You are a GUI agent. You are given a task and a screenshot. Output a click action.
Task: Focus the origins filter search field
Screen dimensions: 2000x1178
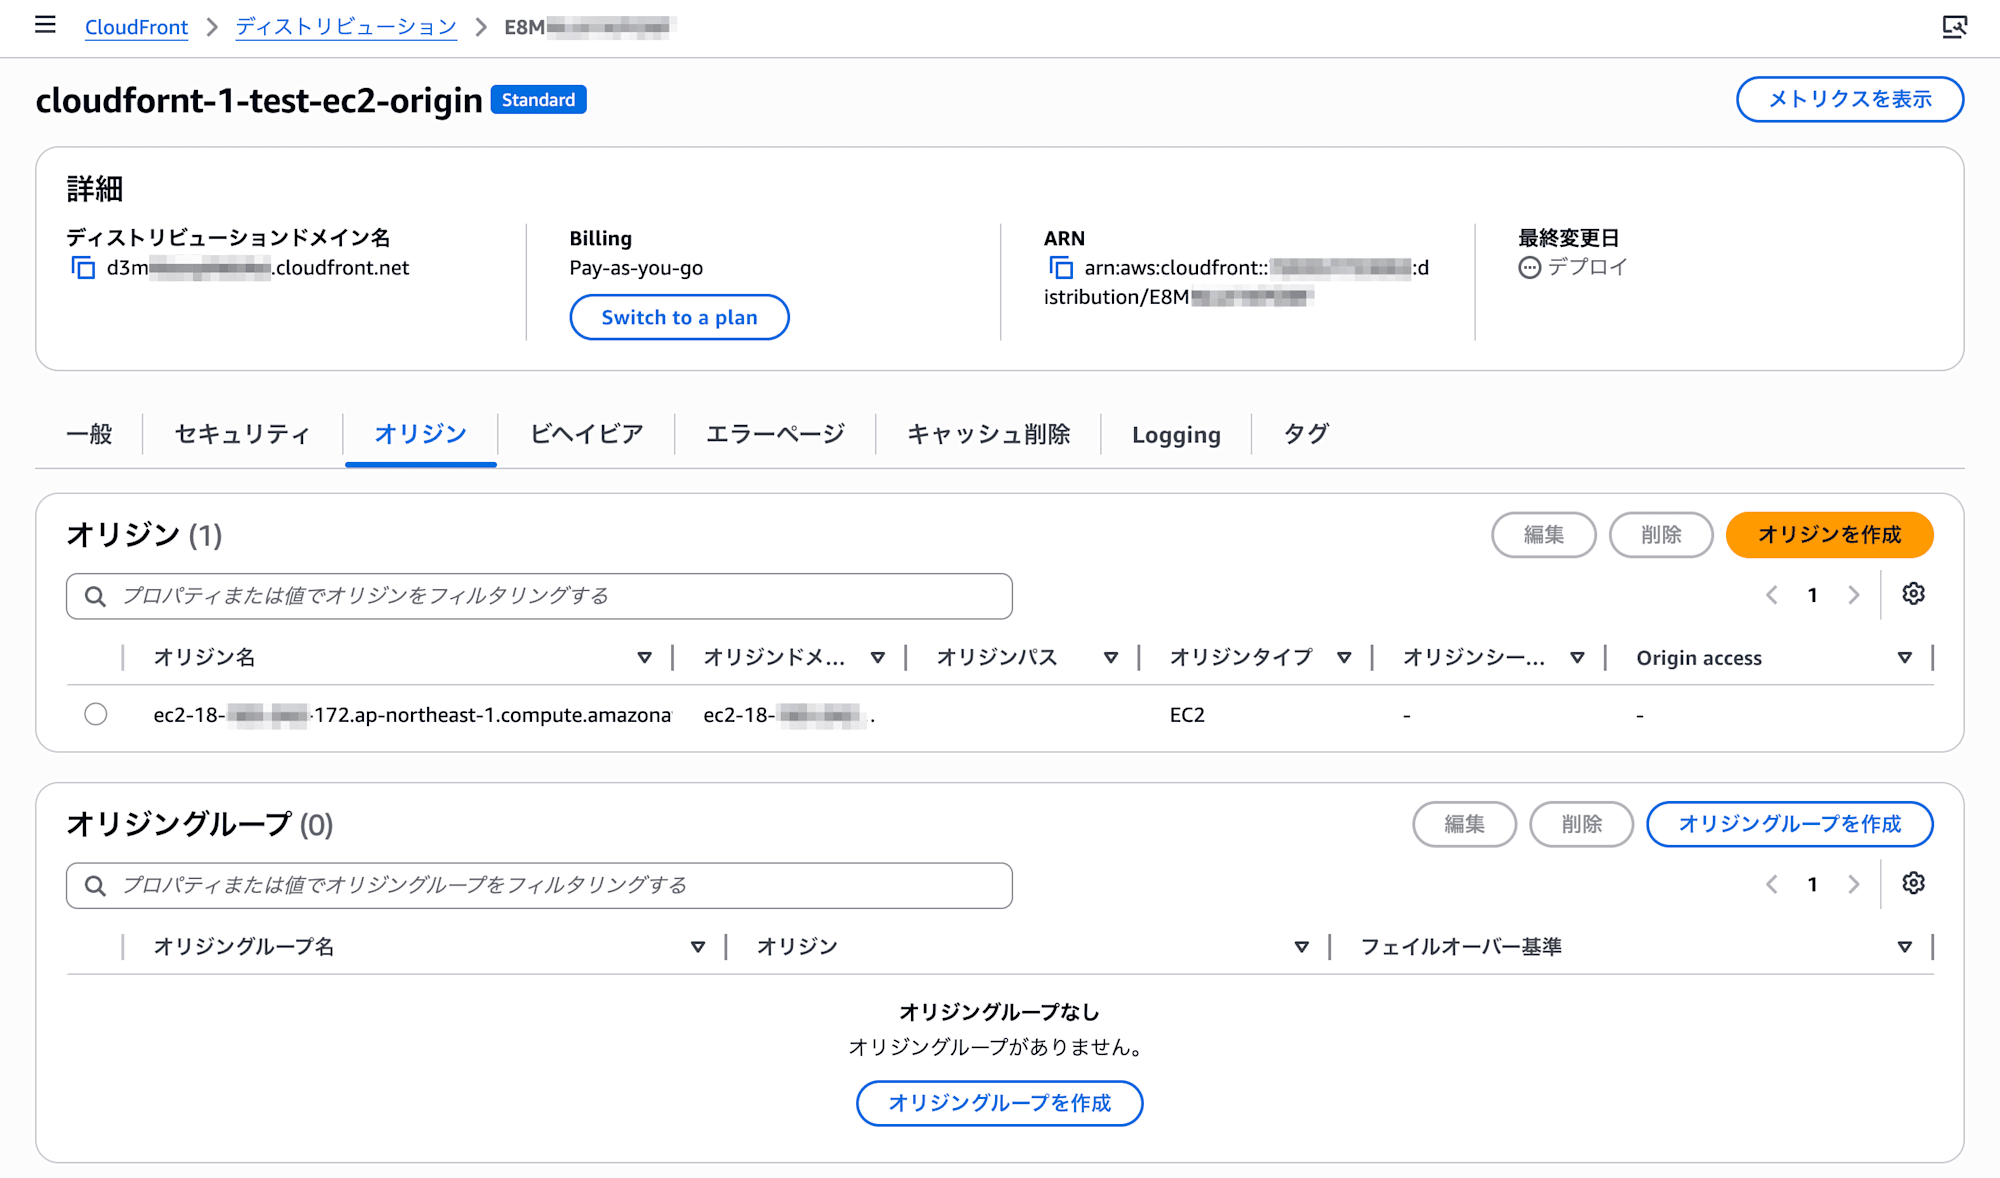click(x=539, y=596)
